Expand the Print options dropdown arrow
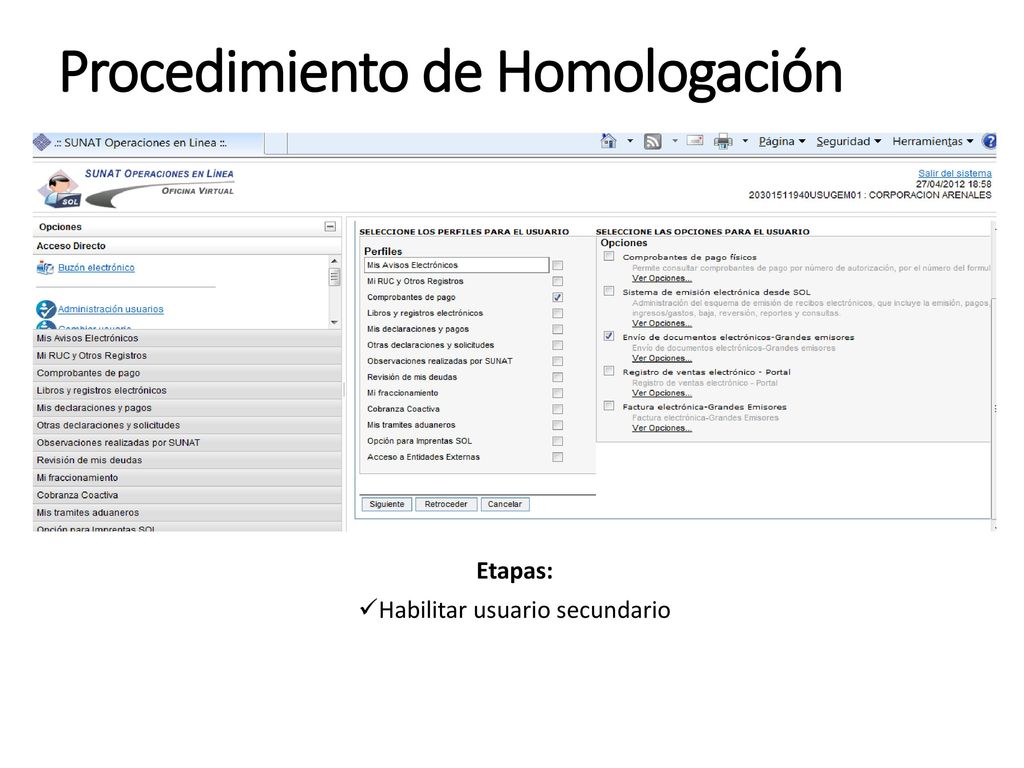1024x768 pixels. 745,141
